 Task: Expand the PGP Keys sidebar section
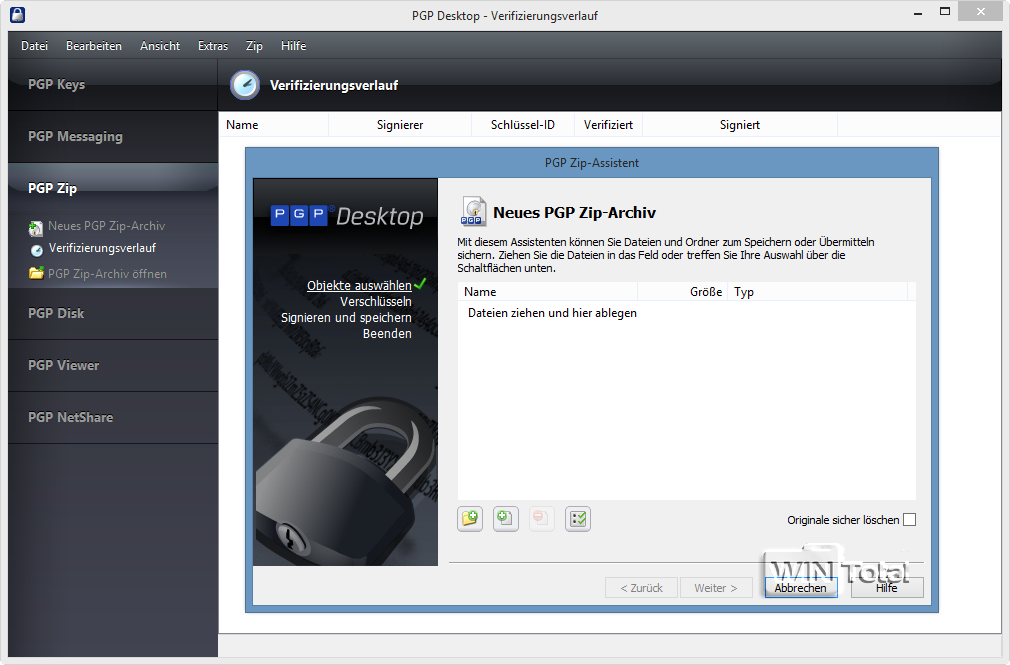[x=57, y=85]
